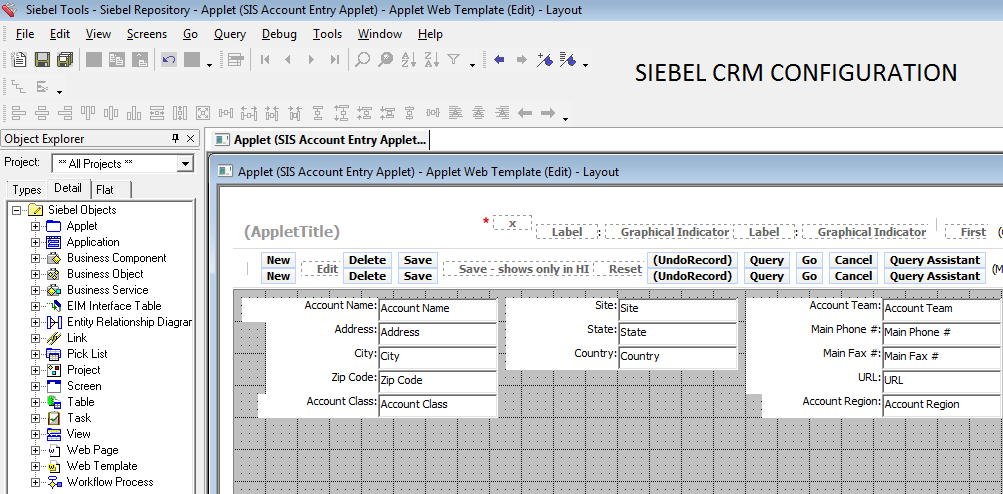1003x494 pixels.
Task: Click the Bookmarks list icon
Action: click(x=567, y=60)
